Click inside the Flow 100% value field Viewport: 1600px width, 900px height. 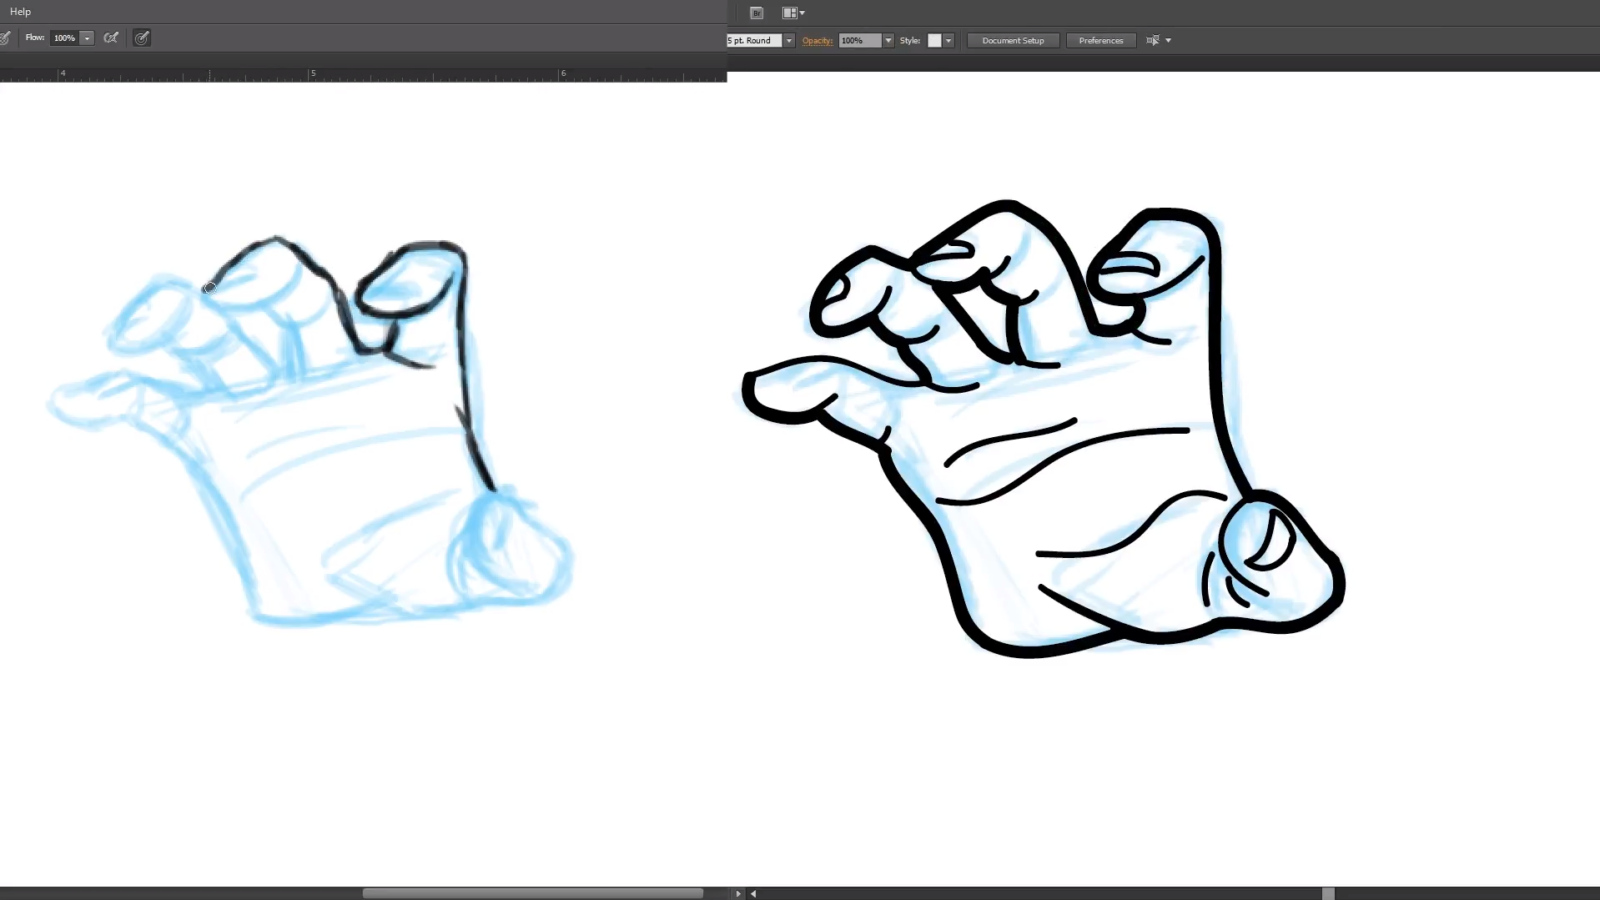point(62,38)
